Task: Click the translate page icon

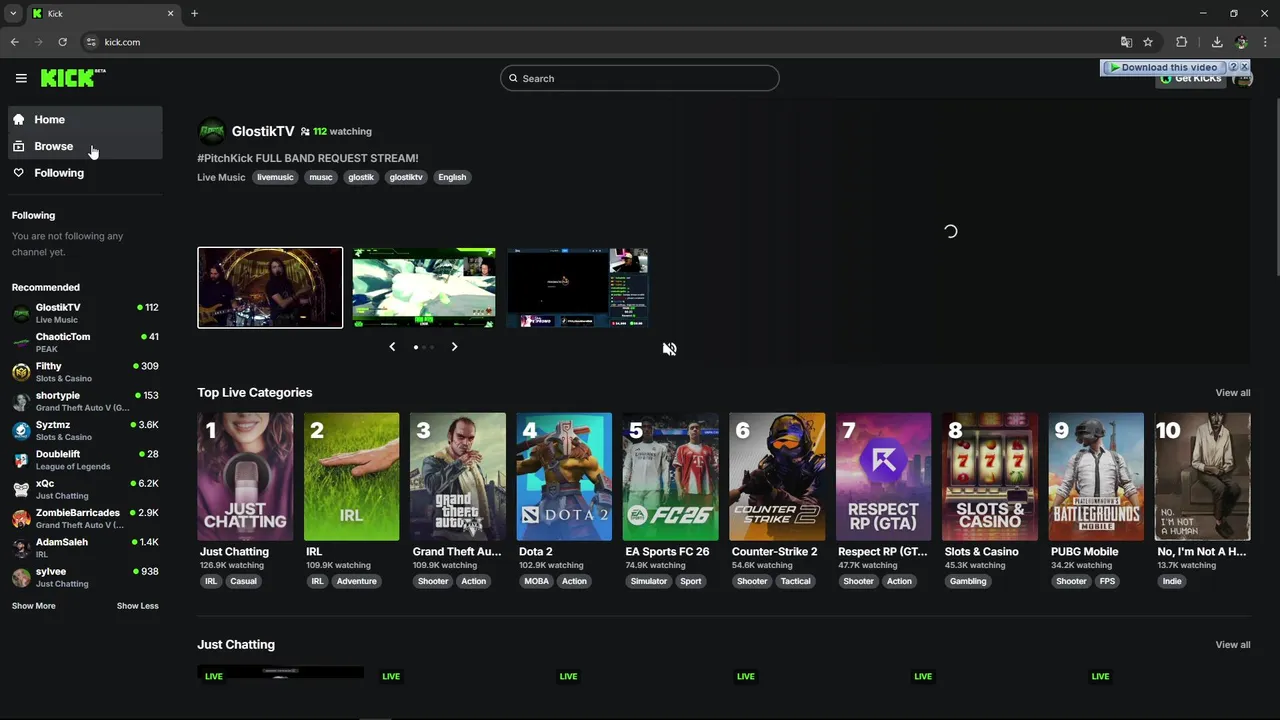Action: (x=1126, y=42)
